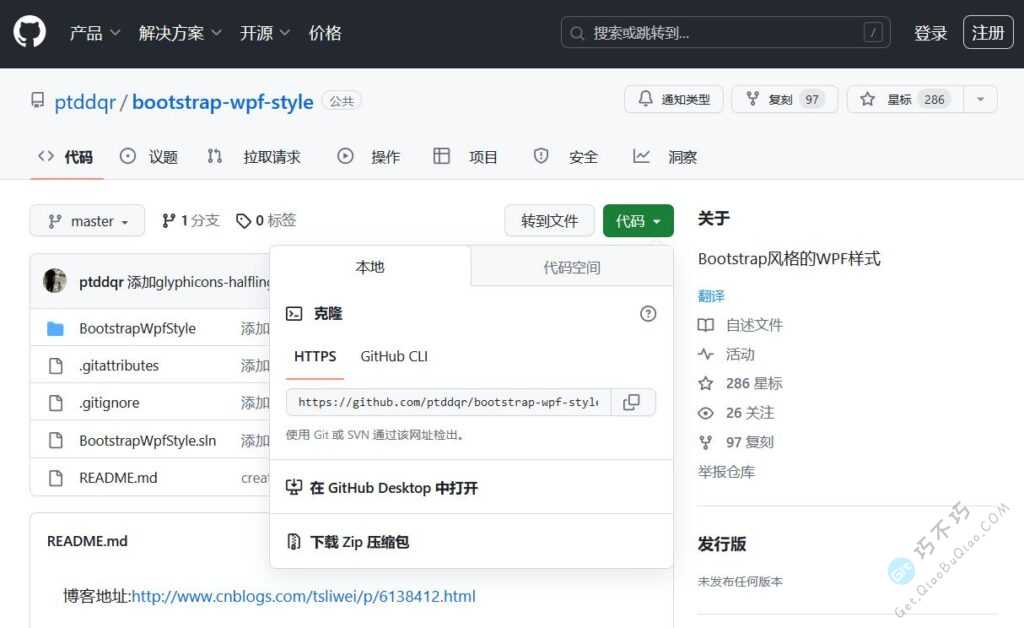View the 0 标签 tags link
This screenshot has height=628, width=1024.
(x=266, y=221)
